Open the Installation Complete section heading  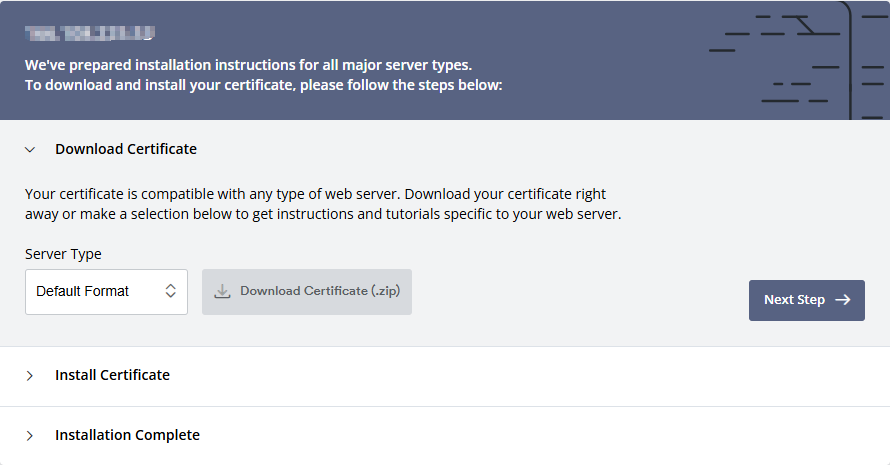pyautogui.click(x=127, y=435)
